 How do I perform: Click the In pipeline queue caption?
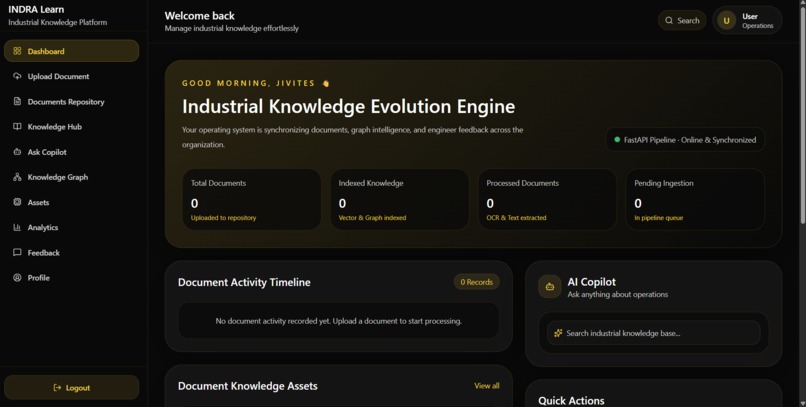pyautogui.click(x=658, y=218)
